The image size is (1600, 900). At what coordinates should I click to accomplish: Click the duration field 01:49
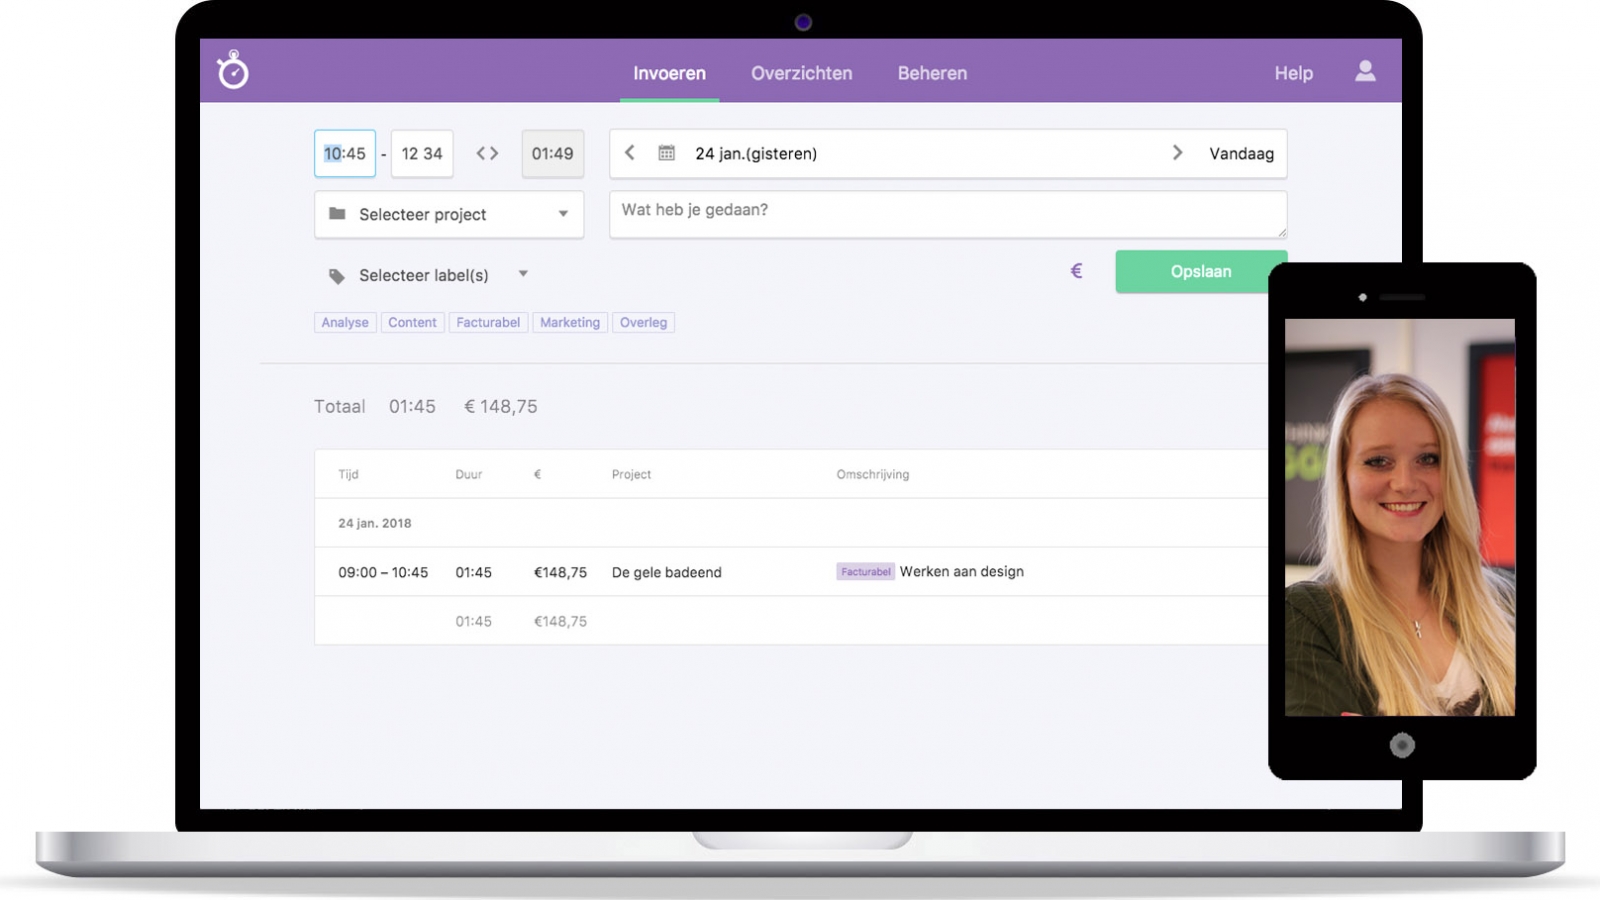tap(553, 153)
